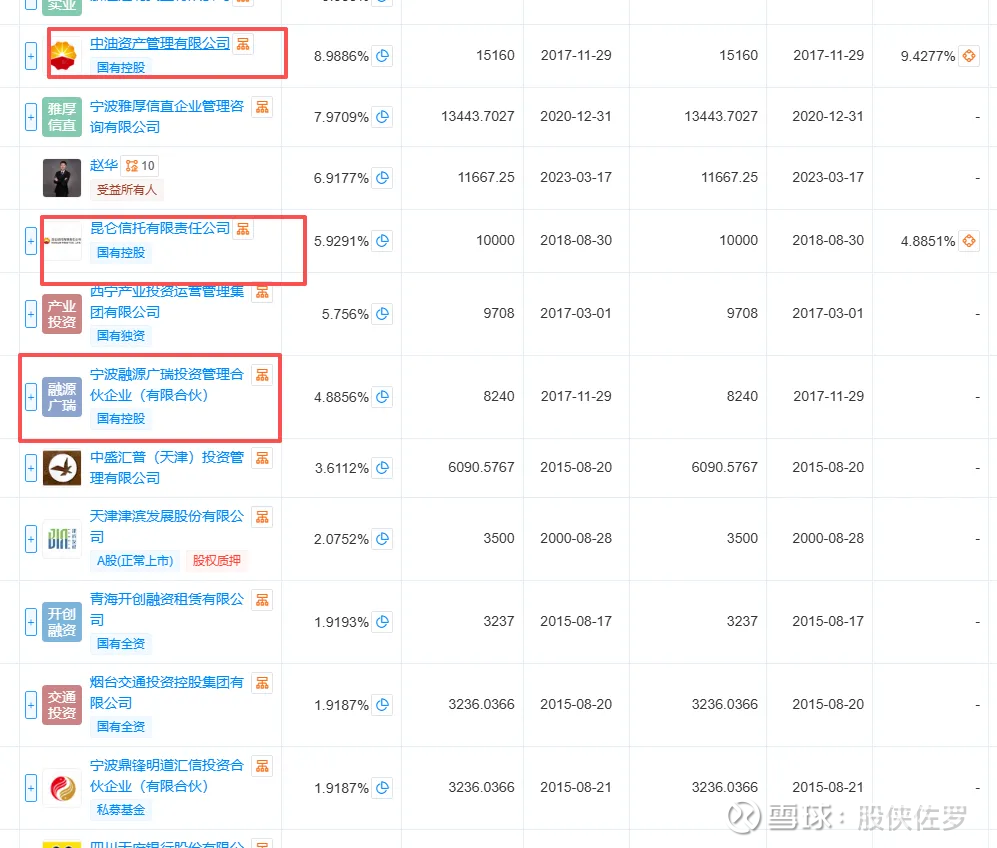Viewport: 997px width, 848px height.
Task: Expand the 宁波融源广瑞投资管理 row
Action: tap(31, 397)
